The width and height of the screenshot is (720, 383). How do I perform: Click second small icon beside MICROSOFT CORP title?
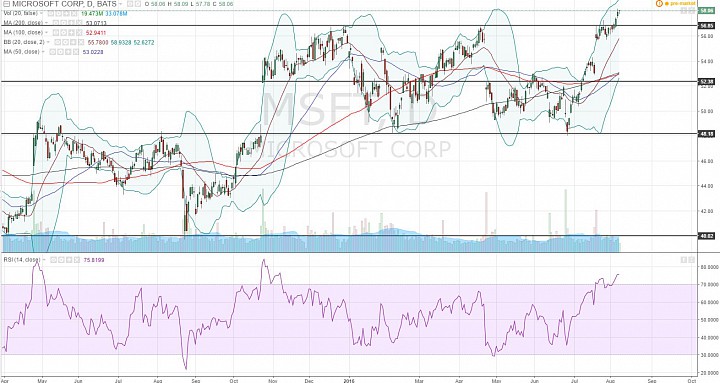138,4
